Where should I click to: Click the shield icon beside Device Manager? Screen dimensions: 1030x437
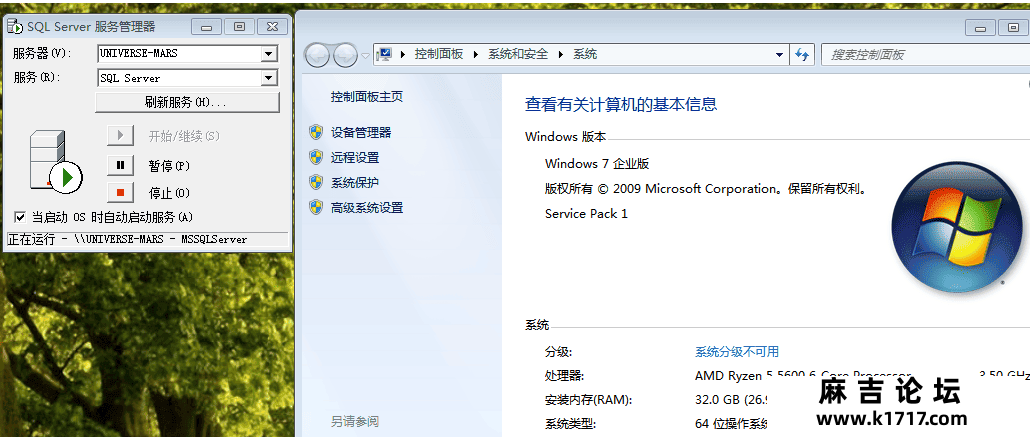pos(316,132)
